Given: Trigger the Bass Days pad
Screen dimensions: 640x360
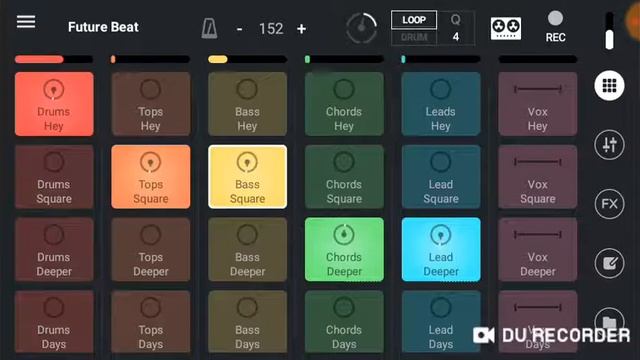Looking at the screenshot, I should click(247, 322).
